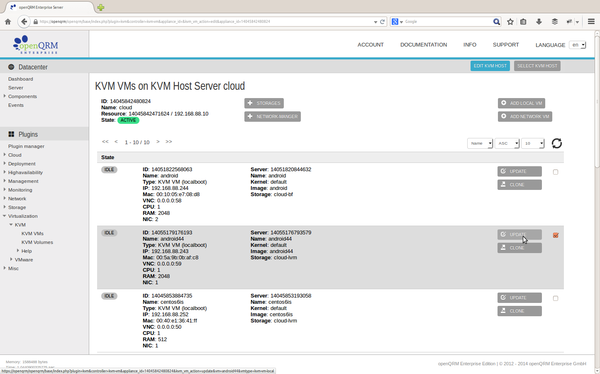Screen dimensions: 600x374
Task: Open the bookmarks list icon
Action: click(523, 22)
